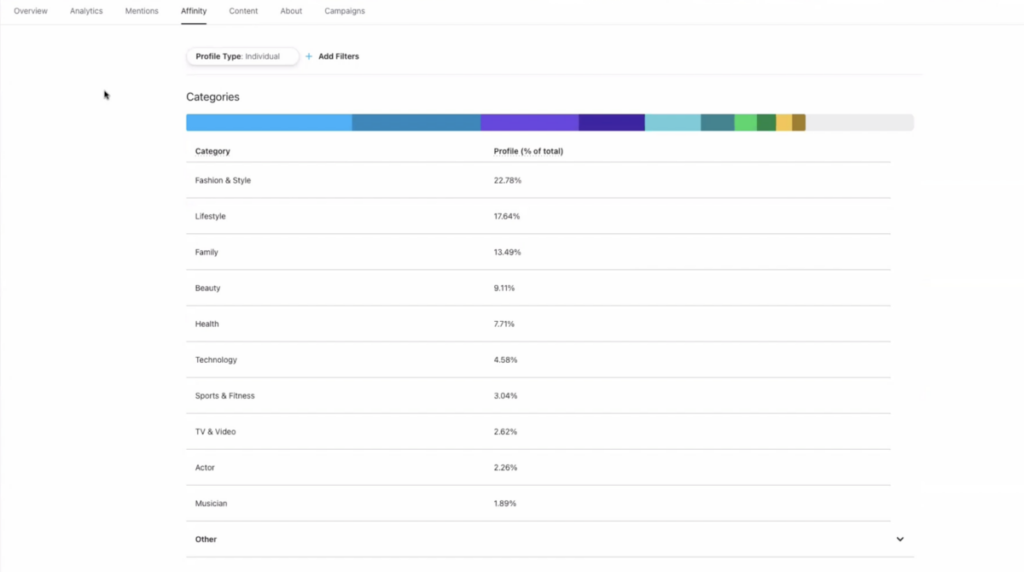Click the steel blue Lifestyle bar segment
The image size is (1024, 572).
(x=416, y=122)
